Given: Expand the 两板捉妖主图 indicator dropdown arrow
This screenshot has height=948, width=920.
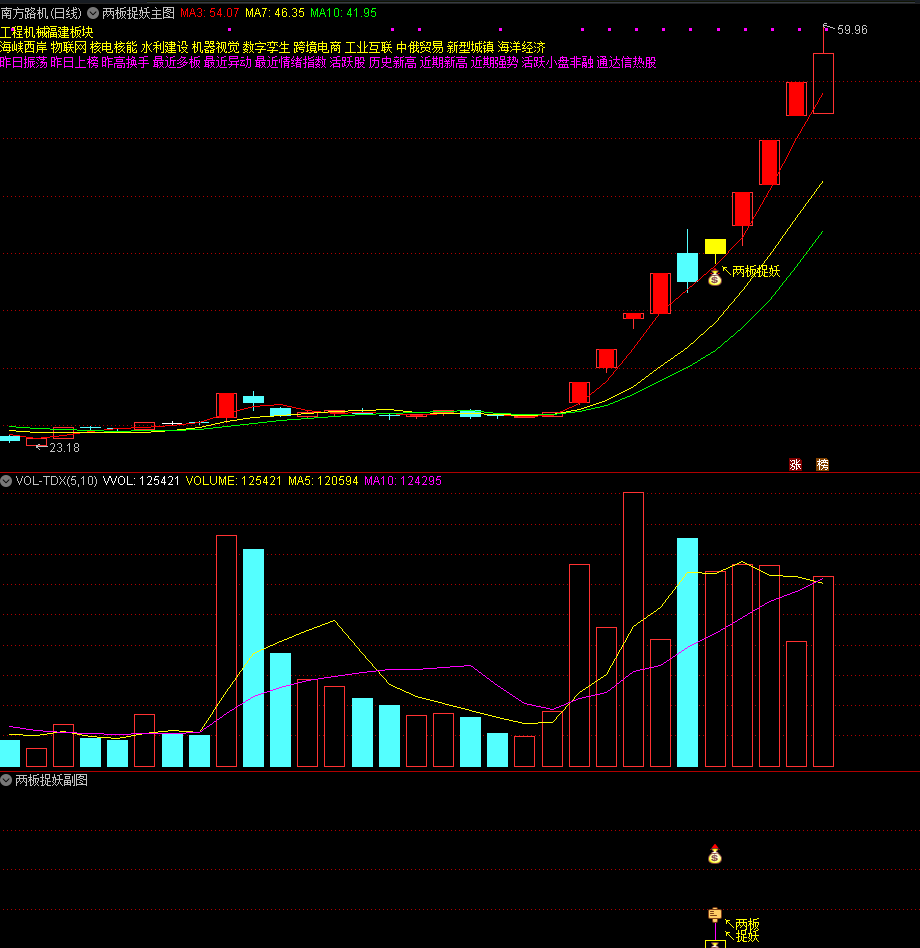Looking at the screenshot, I should click(93, 13).
